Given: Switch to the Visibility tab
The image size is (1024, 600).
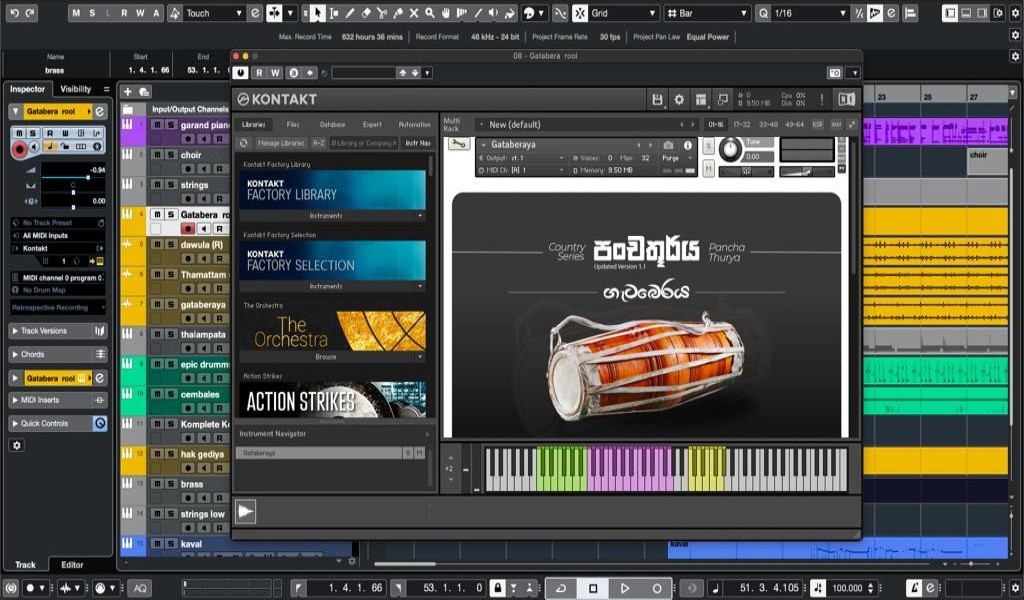Looking at the screenshot, I should 75,89.
